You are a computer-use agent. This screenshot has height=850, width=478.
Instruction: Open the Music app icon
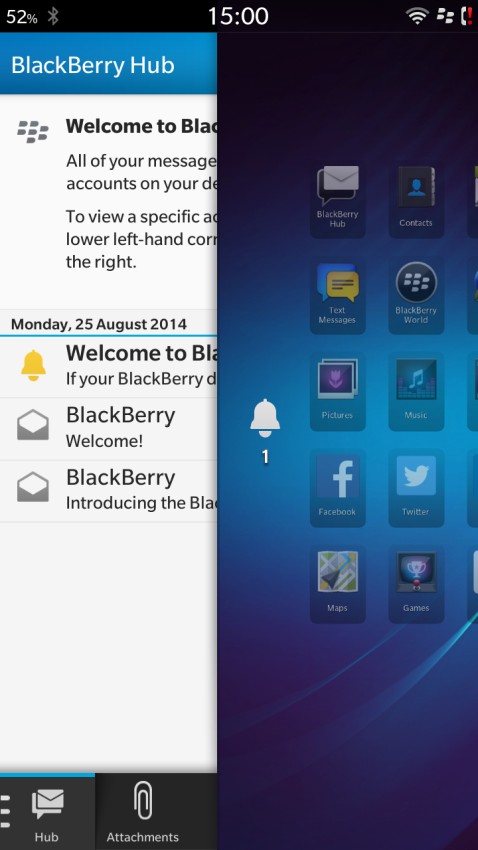pos(416,391)
